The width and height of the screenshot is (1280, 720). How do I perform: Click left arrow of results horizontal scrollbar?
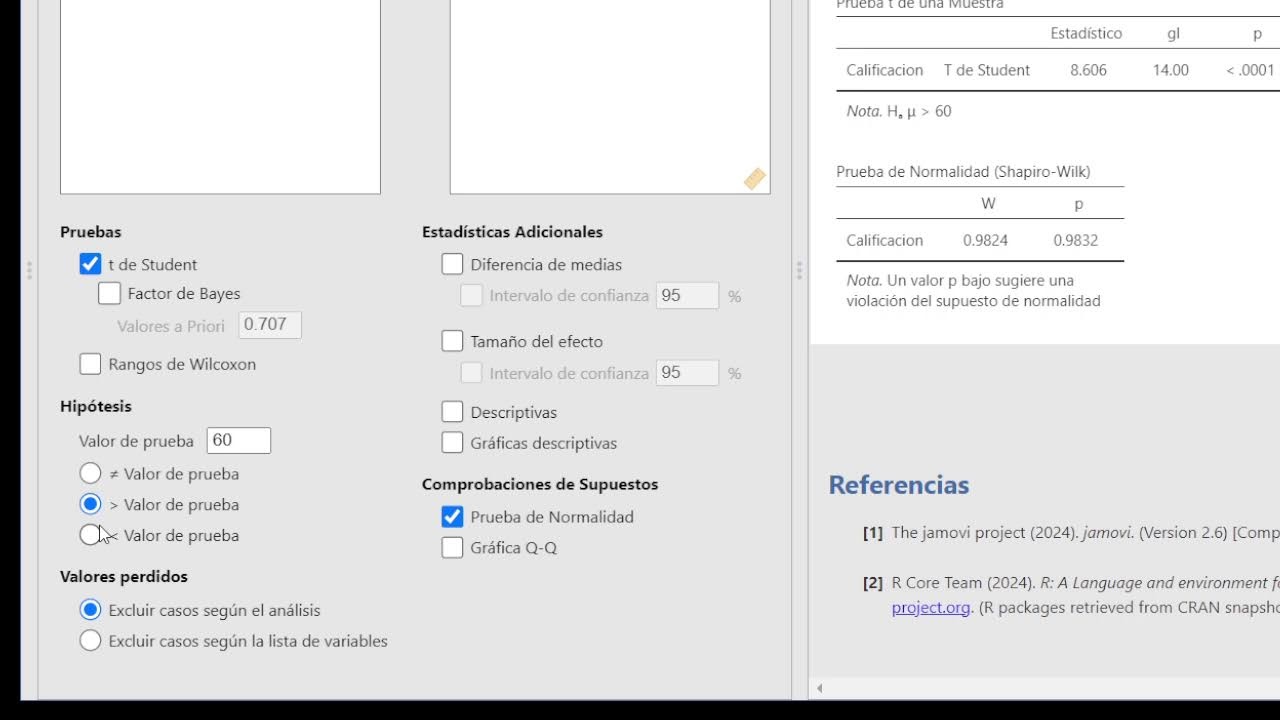tap(820, 688)
